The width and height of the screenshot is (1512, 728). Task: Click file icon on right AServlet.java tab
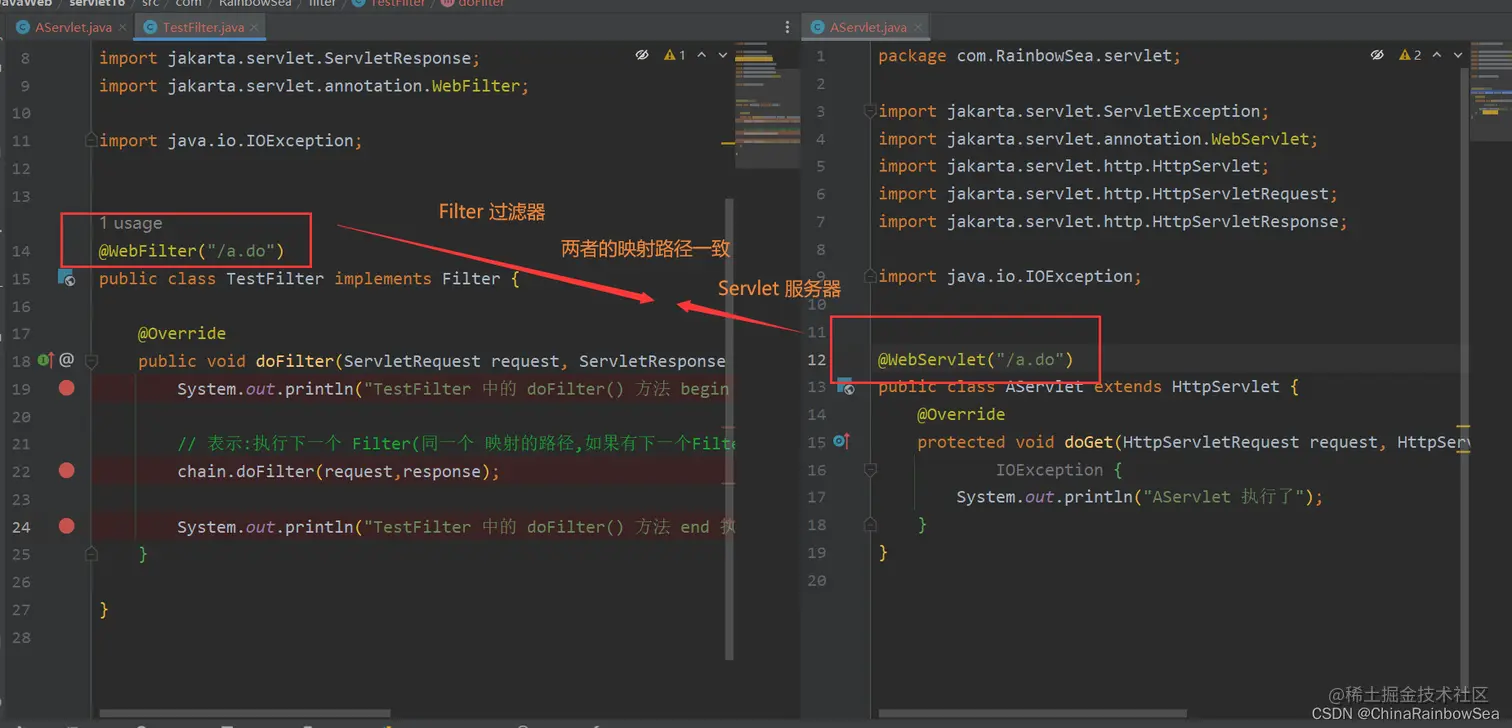[818, 27]
